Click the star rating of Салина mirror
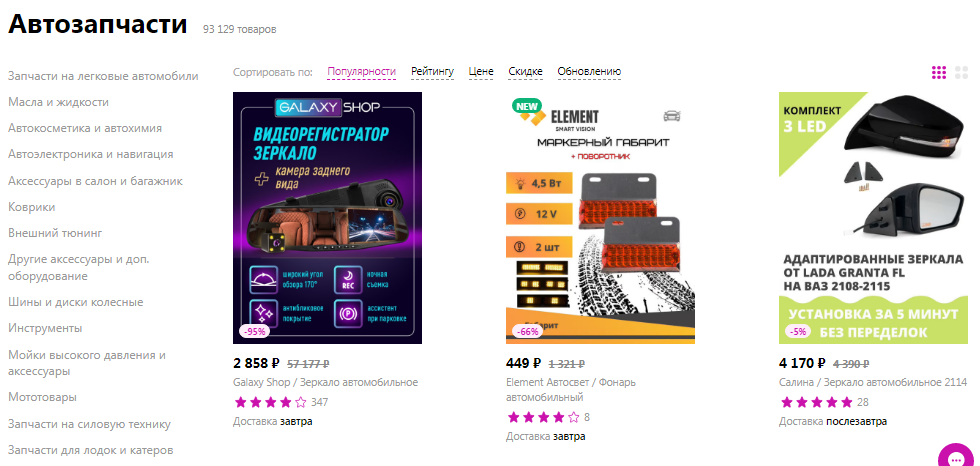 [x=816, y=402]
